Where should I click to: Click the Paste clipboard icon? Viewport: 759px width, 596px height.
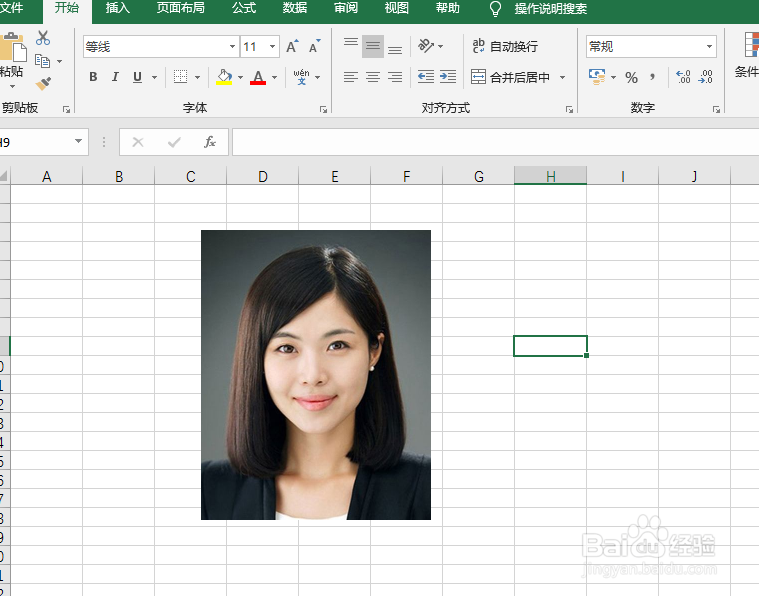[x=13, y=48]
